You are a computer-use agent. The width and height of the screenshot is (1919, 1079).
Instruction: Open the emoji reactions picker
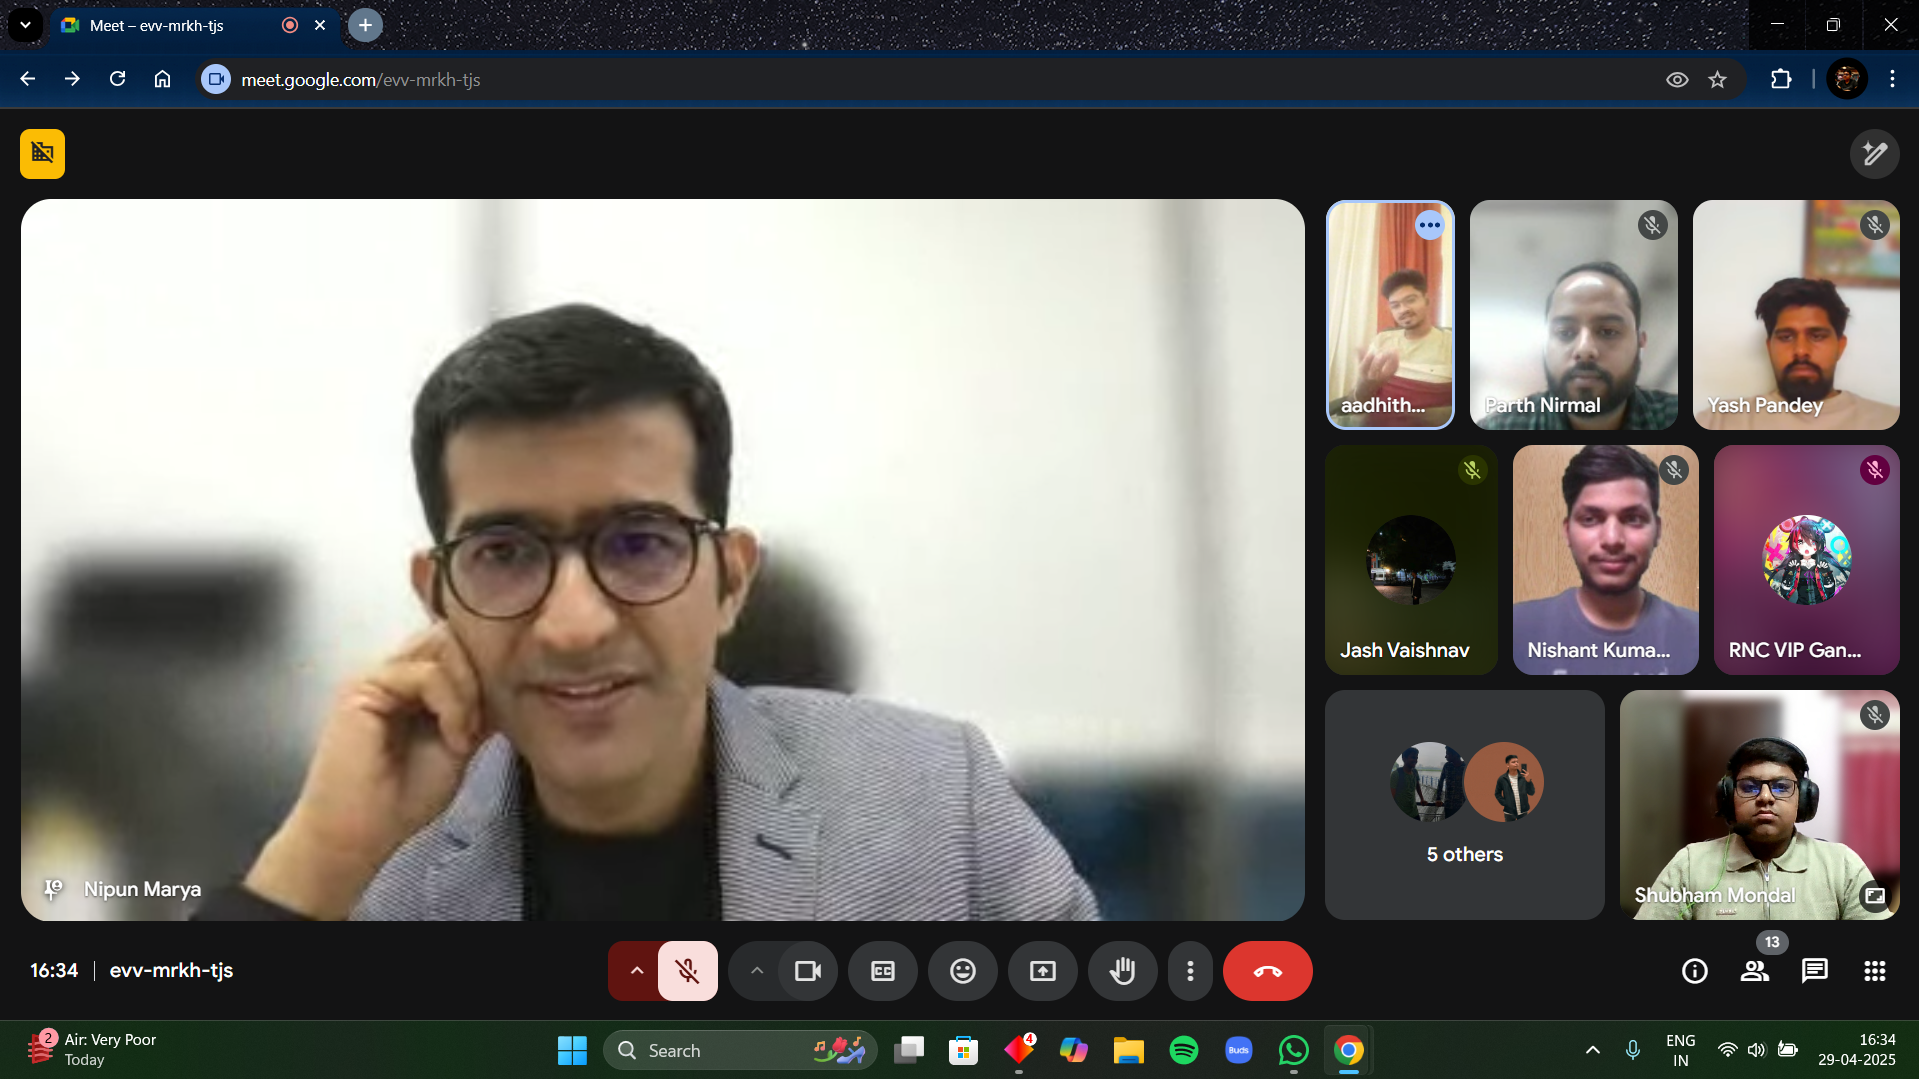coord(962,971)
